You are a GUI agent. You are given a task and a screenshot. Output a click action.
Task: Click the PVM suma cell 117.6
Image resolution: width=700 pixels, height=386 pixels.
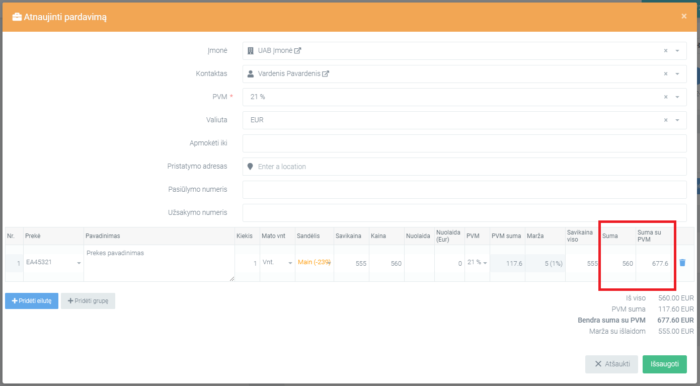click(508, 263)
